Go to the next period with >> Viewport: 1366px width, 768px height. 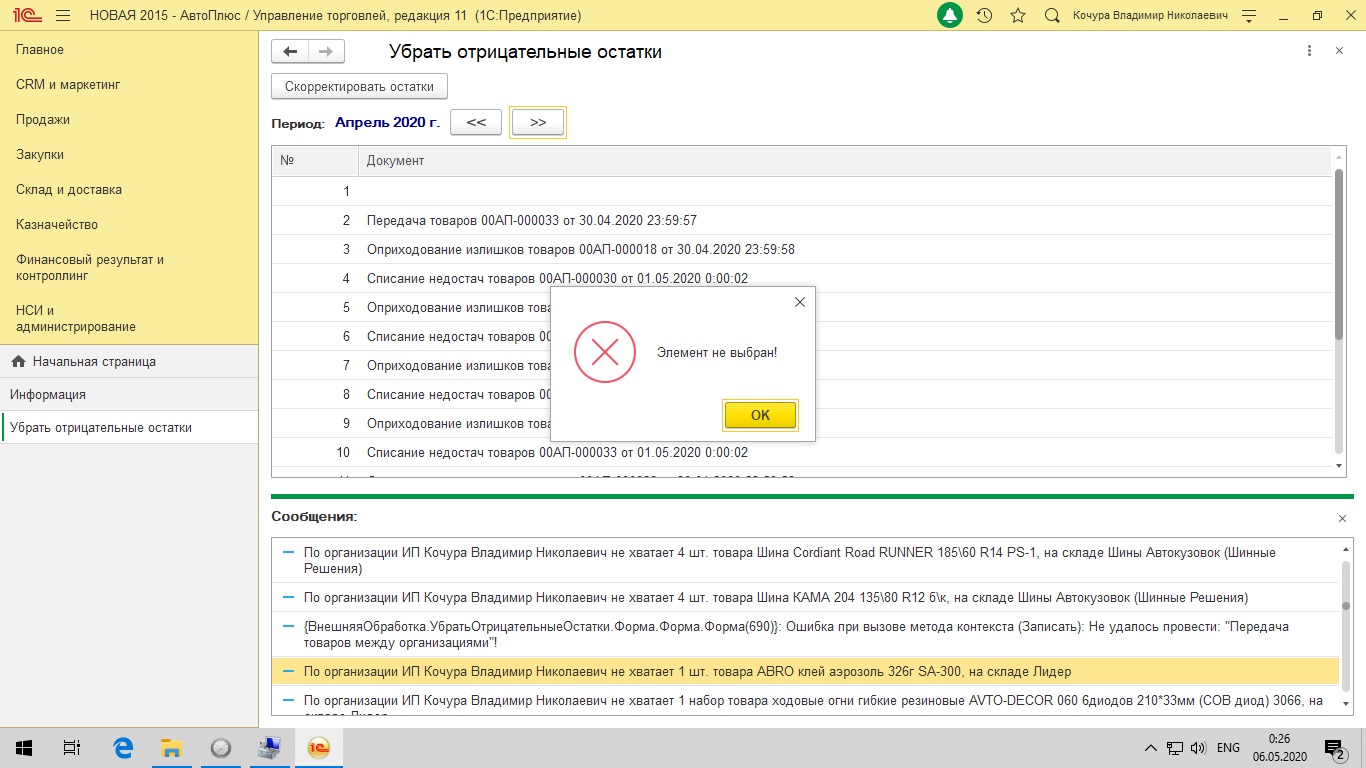tap(538, 122)
